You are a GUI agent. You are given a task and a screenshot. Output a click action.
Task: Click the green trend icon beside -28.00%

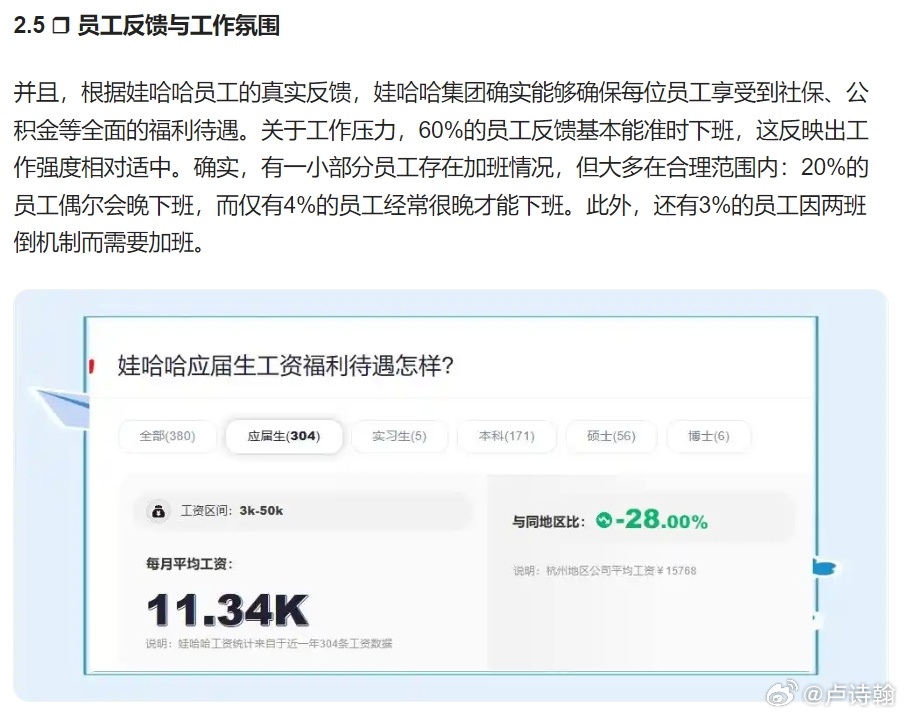604,520
